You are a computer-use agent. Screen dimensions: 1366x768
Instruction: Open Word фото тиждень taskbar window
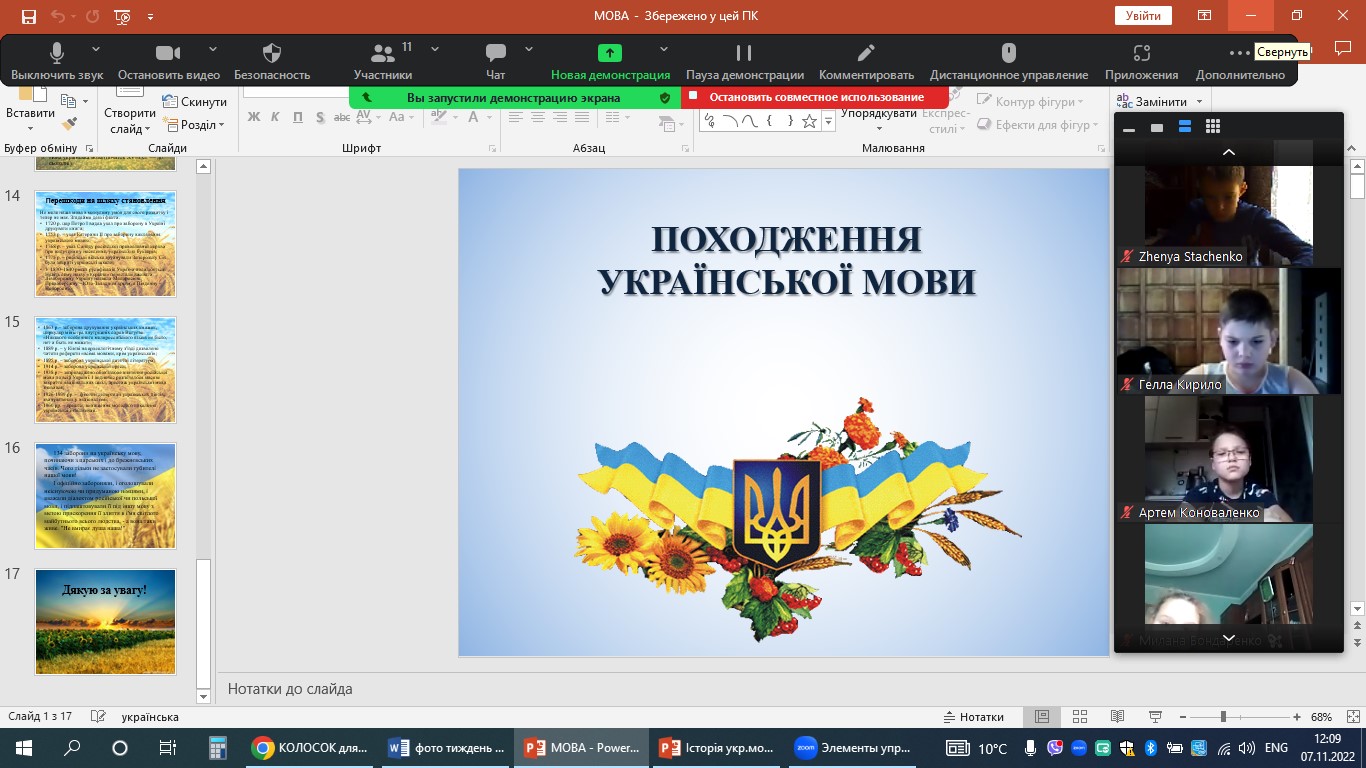449,747
